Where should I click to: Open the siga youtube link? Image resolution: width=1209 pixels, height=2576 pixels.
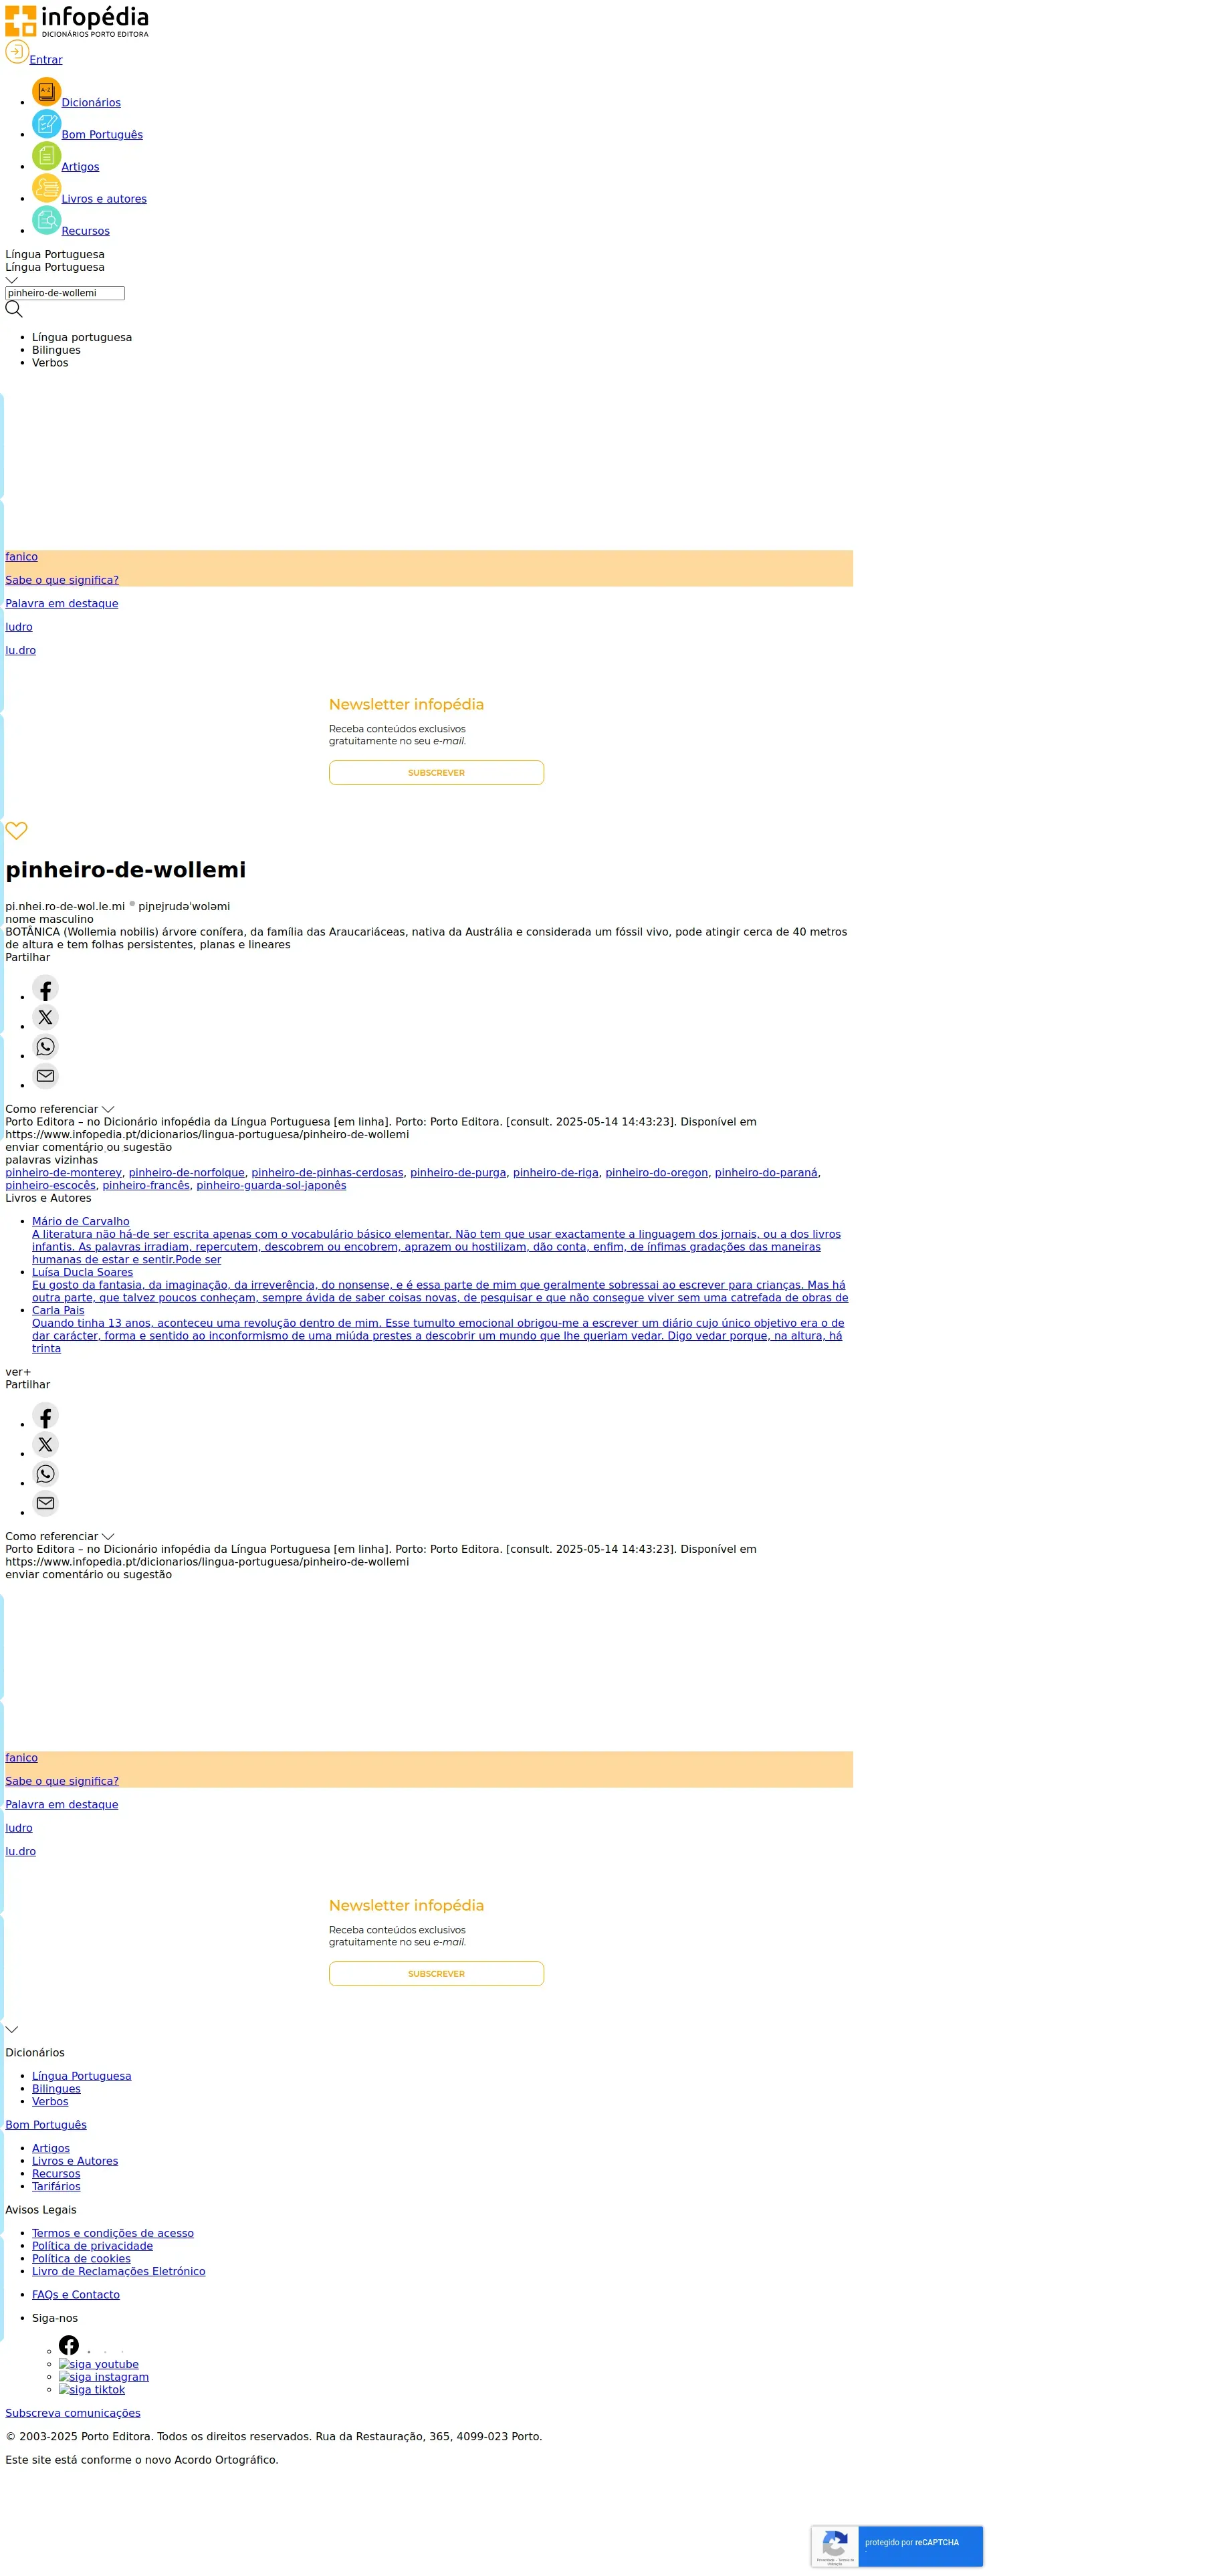[x=99, y=2364]
